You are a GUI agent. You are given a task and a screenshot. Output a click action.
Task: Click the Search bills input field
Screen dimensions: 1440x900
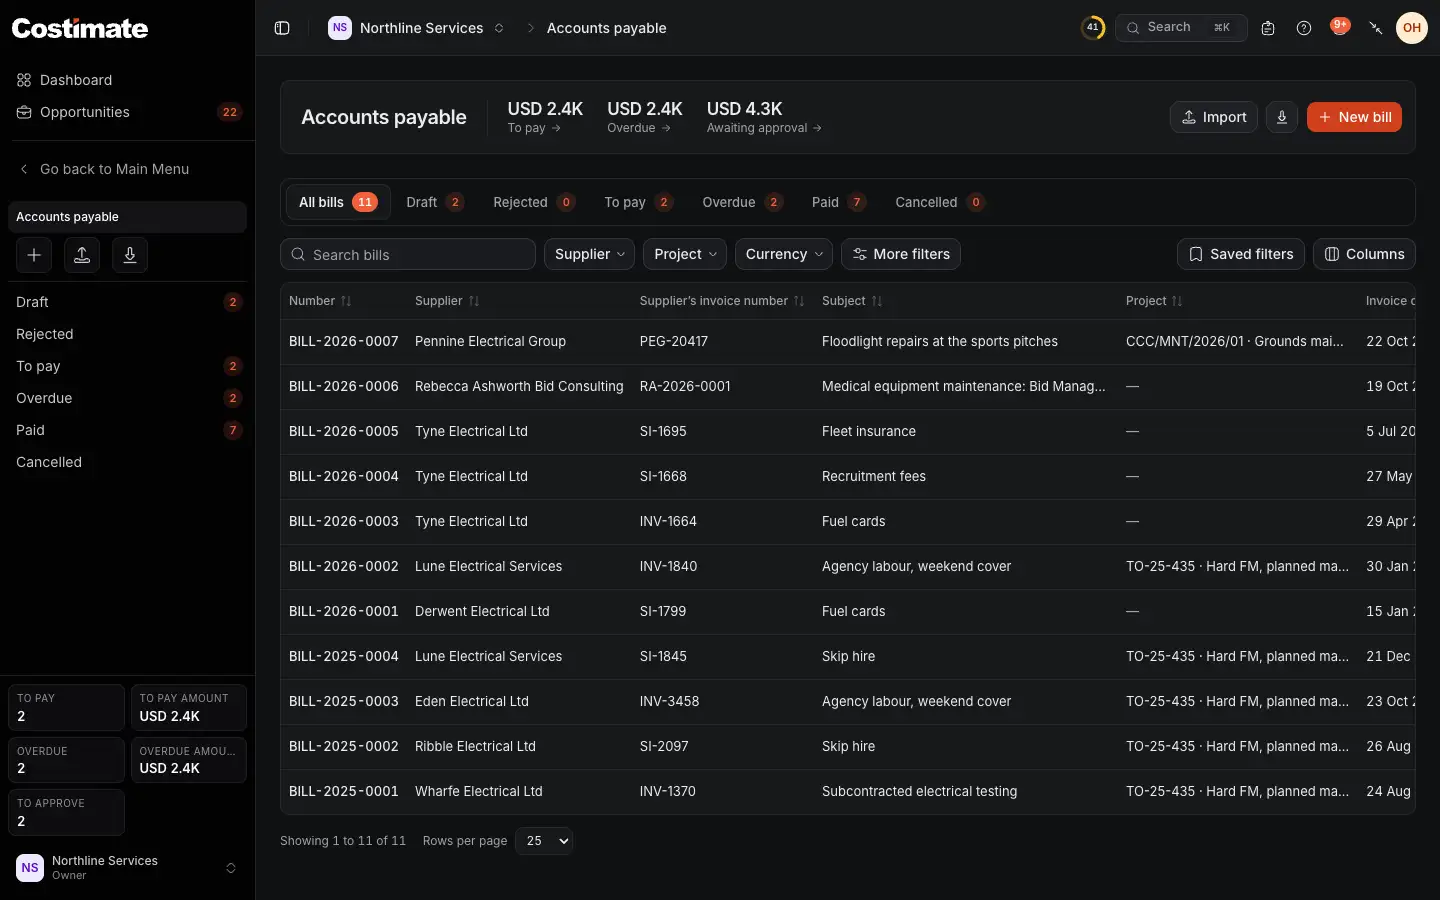(408, 254)
